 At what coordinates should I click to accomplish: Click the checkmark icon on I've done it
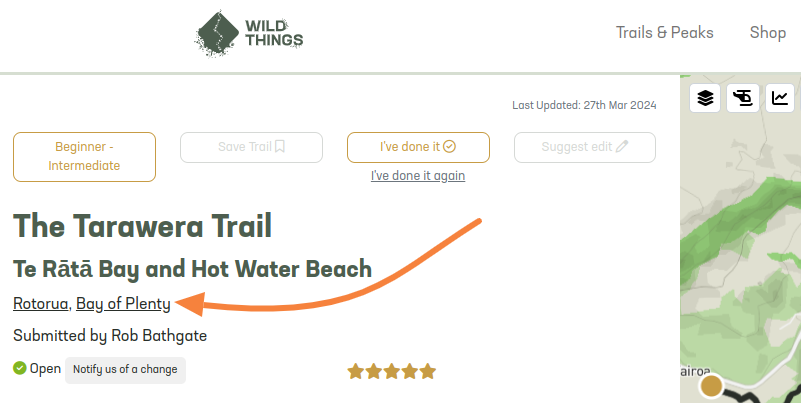(449, 147)
